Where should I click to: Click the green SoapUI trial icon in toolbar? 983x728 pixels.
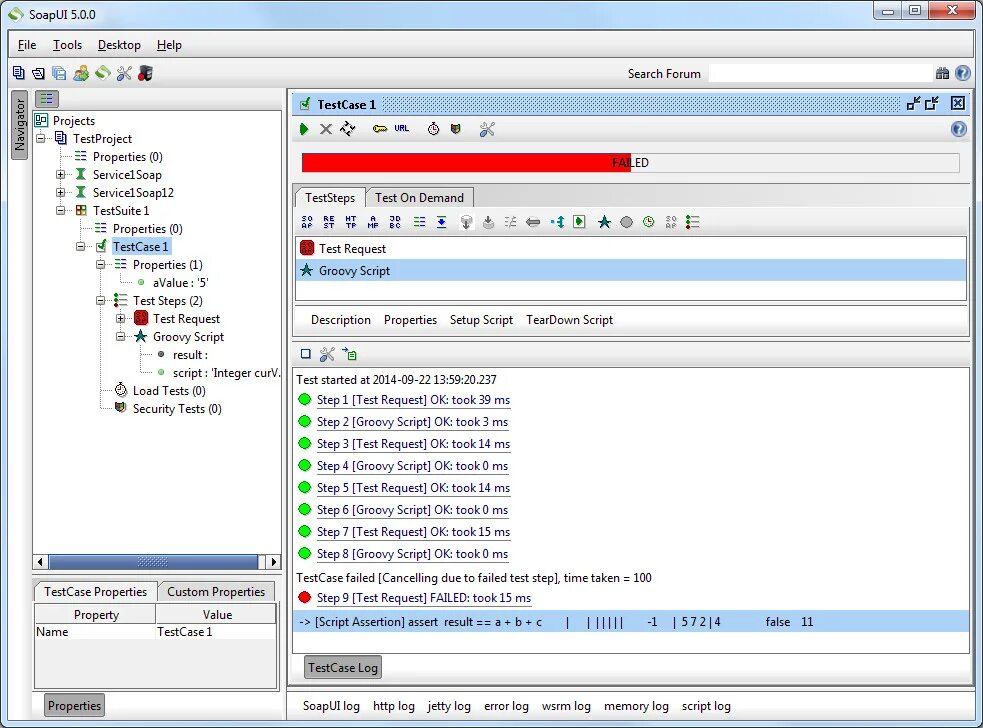(103, 73)
